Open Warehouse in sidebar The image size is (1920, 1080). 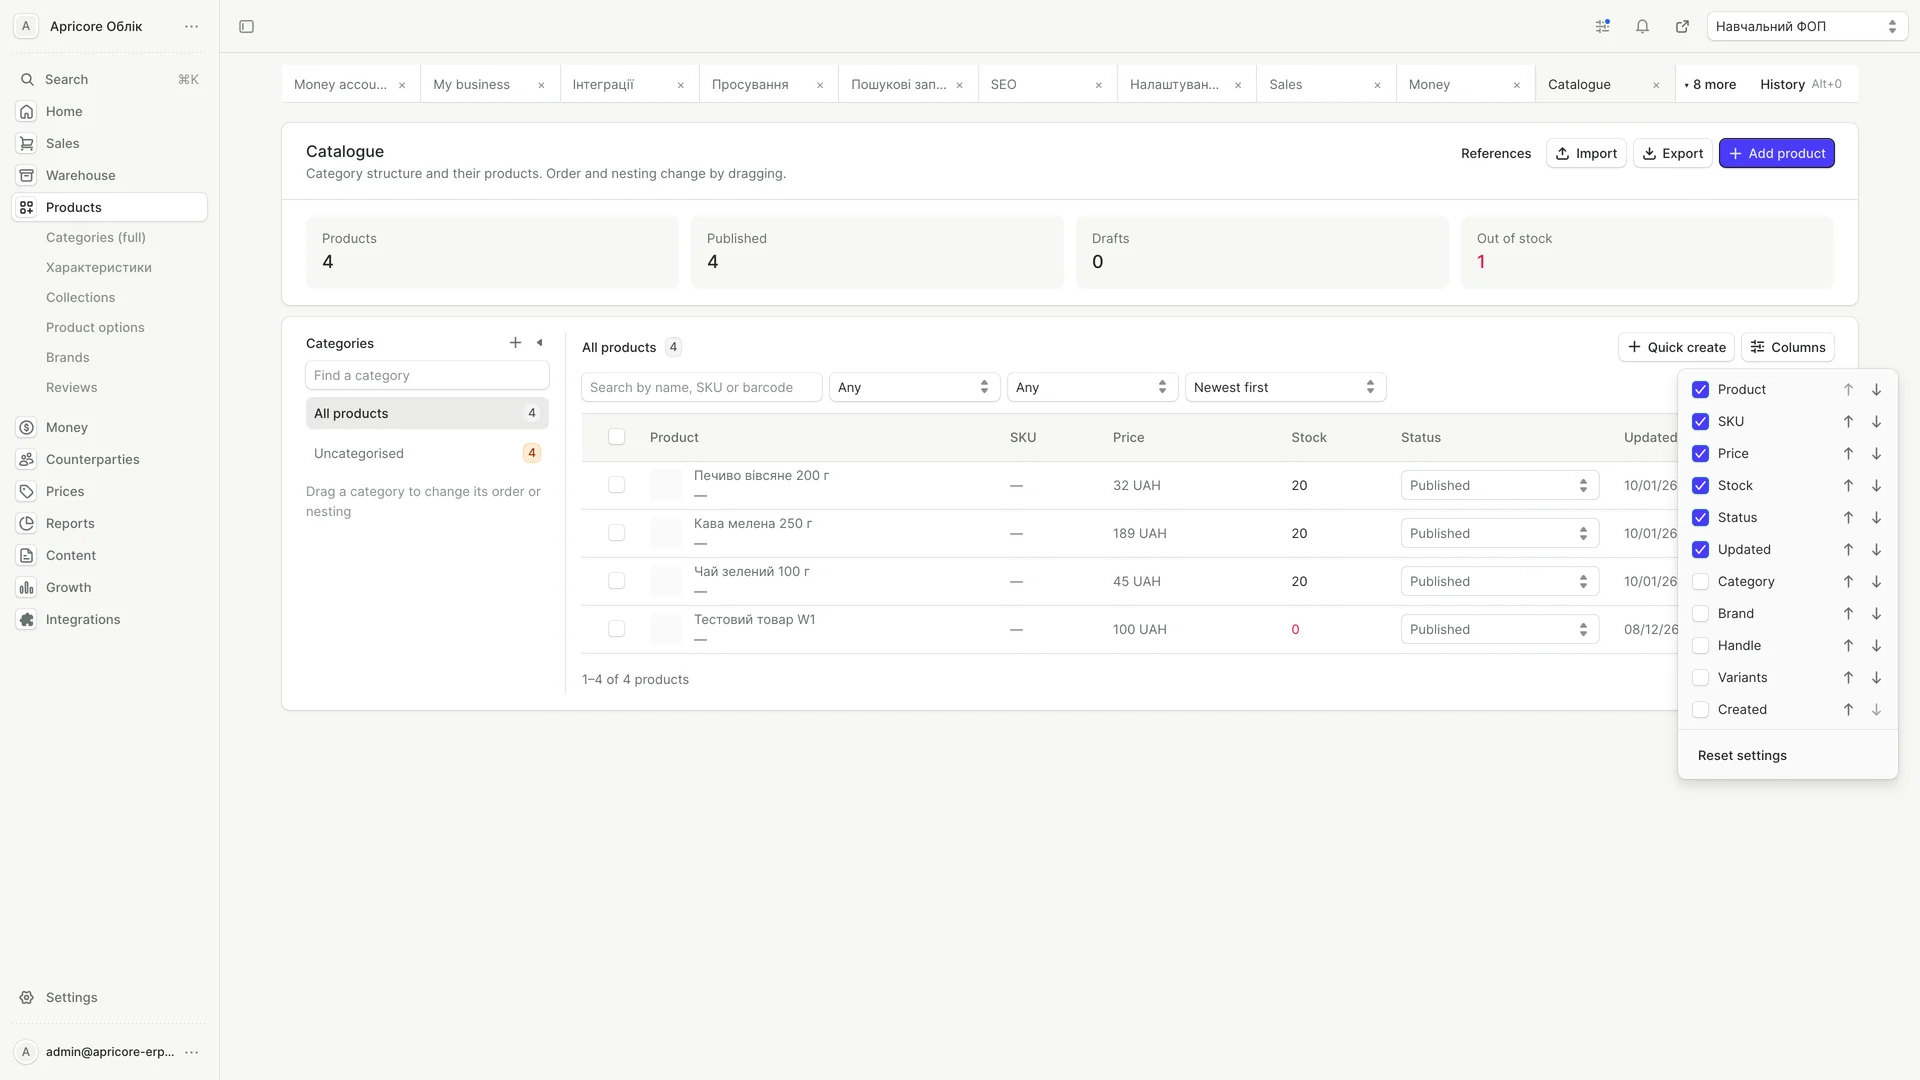(x=109, y=175)
